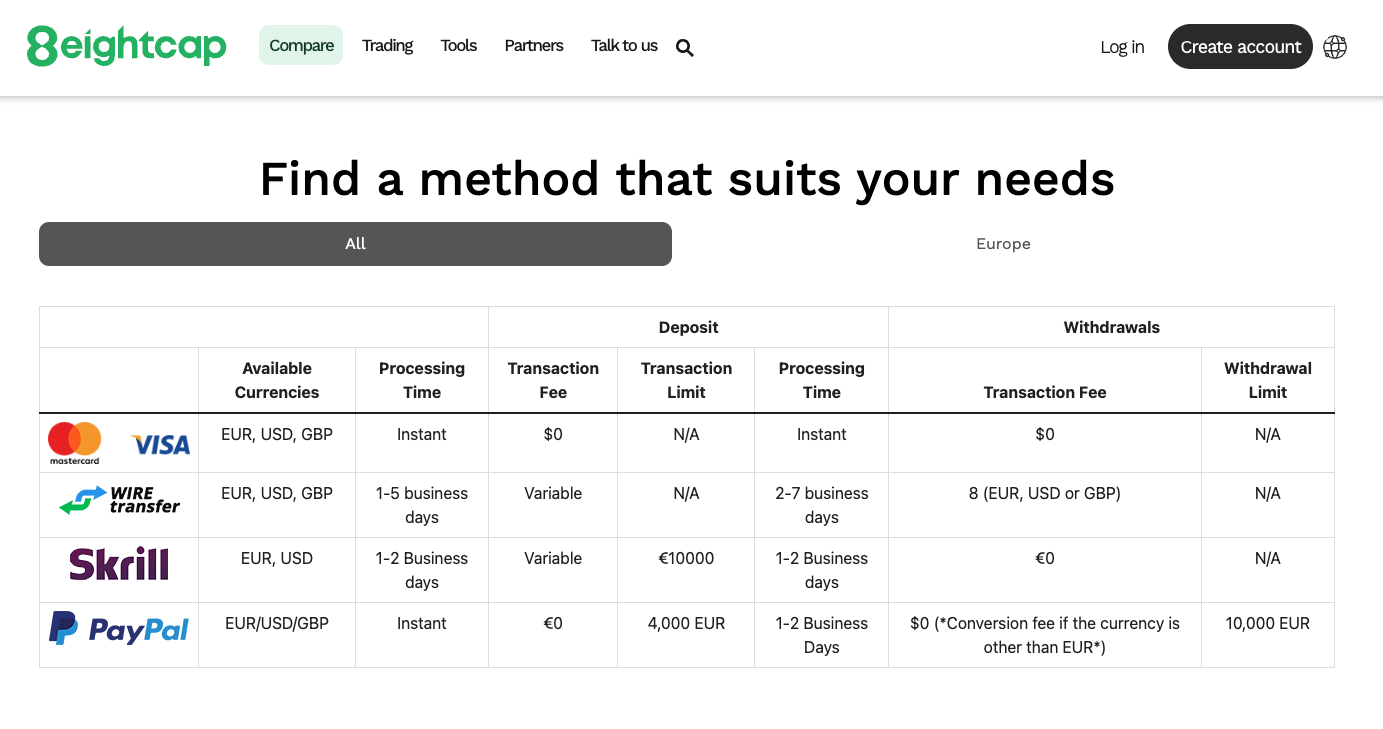Image resolution: width=1383 pixels, height=729 pixels.
Task: Click 'EUR, USD' in the Skrill row
Action: [277, 558]
